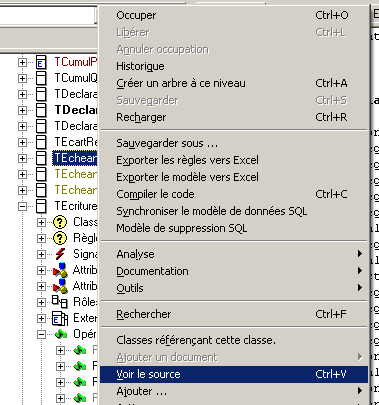Click the Rôle relation icon
Viewport: 379px width, 405px height.
[60, 302]
